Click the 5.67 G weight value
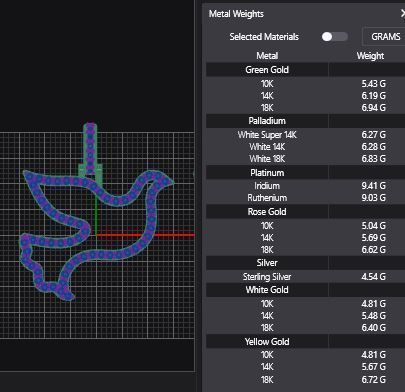The height and width of the screenshot is (392, 405). (x=374, y=367)
